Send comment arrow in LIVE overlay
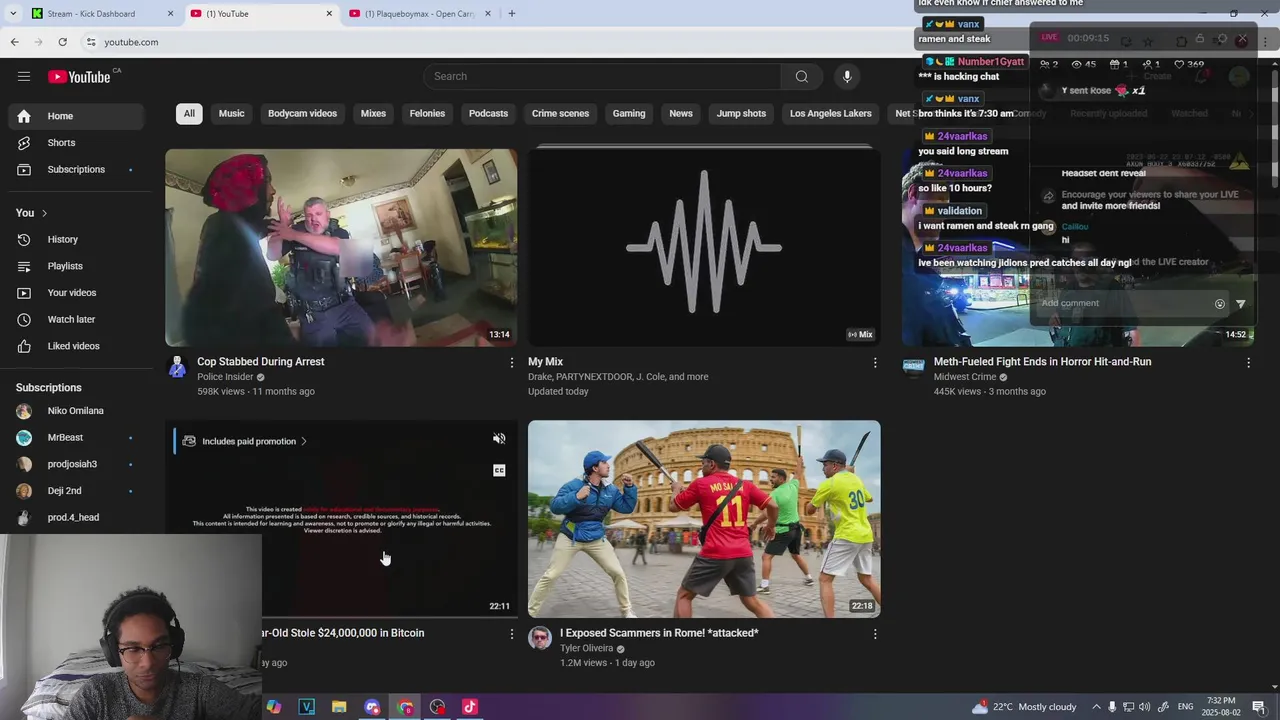 (x=1241, y=303)
